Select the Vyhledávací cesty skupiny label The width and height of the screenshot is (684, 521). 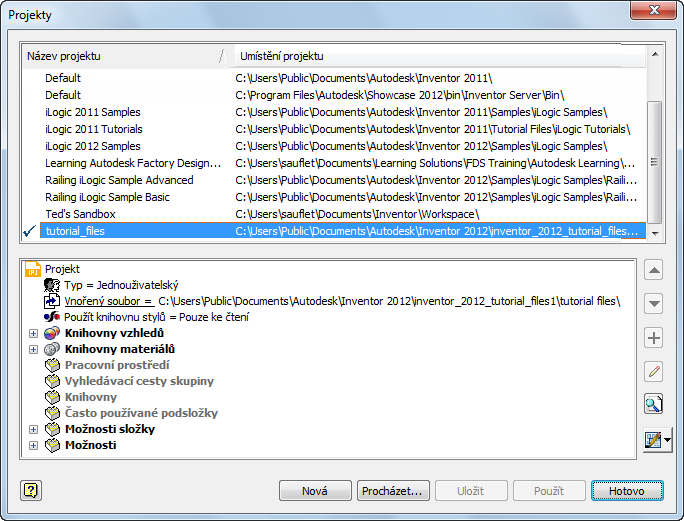140,381
